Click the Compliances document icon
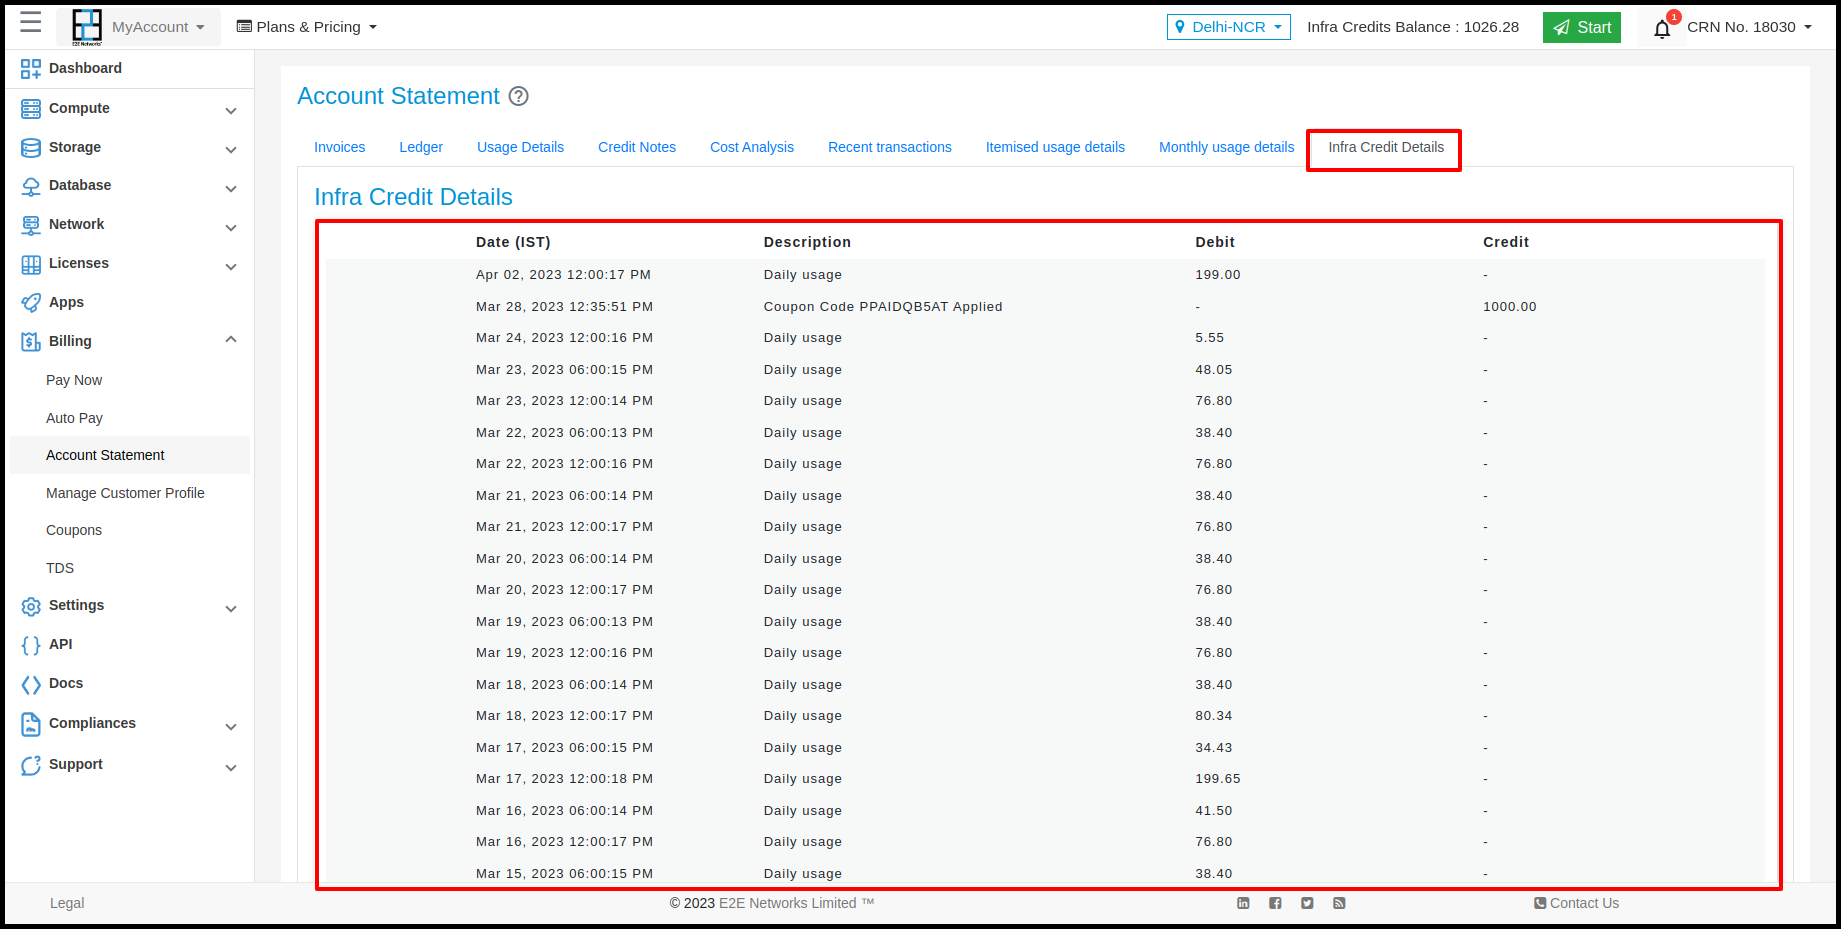 click(x=31, y=724)
